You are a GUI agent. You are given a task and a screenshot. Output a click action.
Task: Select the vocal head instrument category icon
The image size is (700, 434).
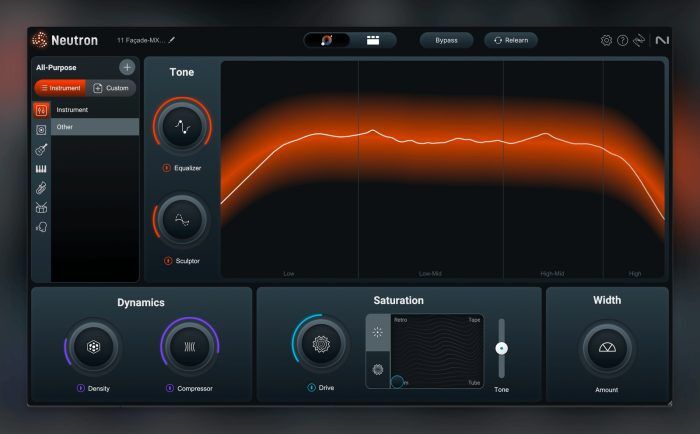point(41,227)
